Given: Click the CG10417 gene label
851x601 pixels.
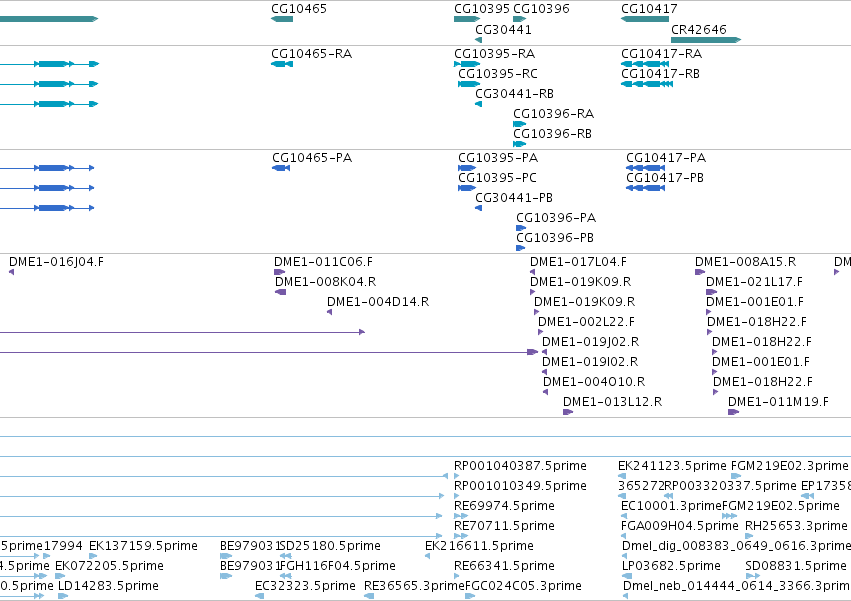Looking at the screenshot, I should [649, 9].
